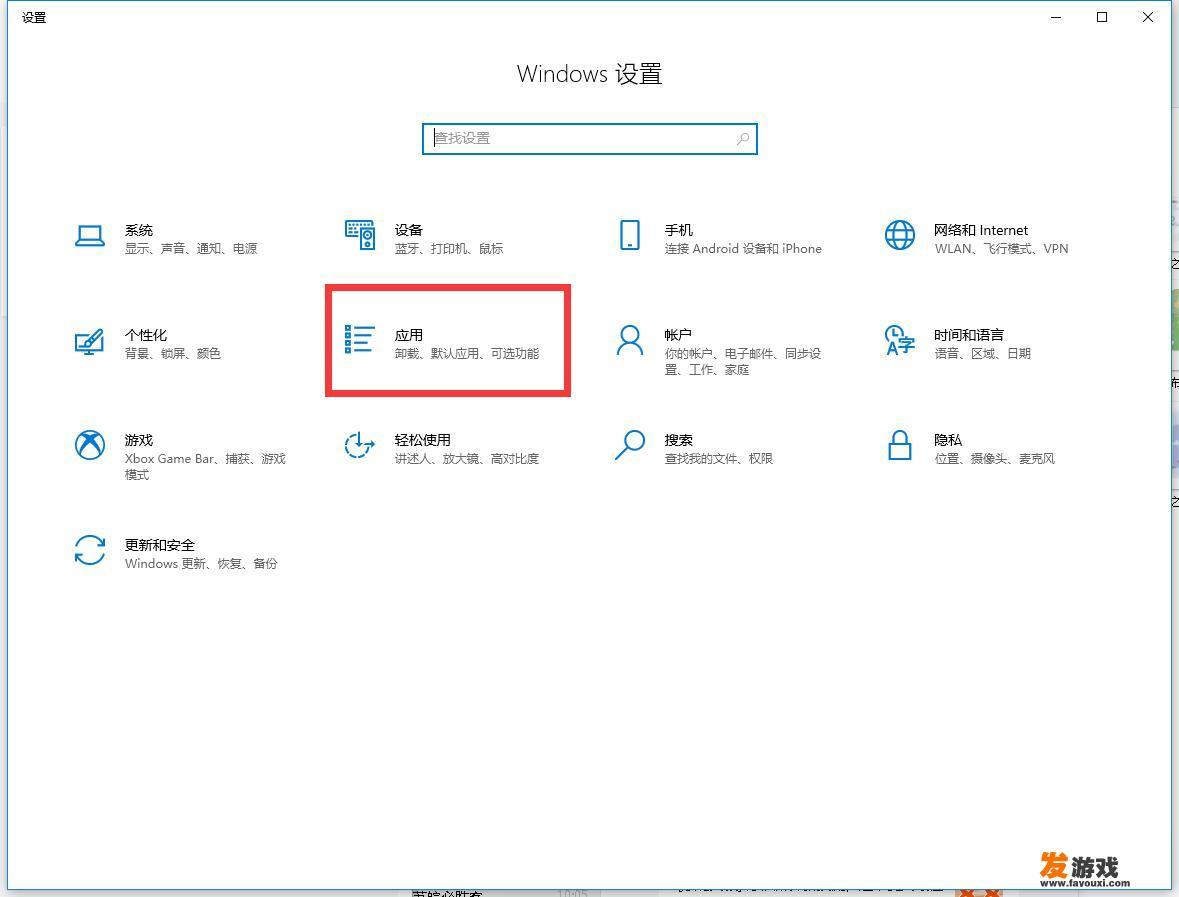Image resolution: width=1179 pixels, height=897 pixels.
Task: Click the laptop icon for 系统
Action: (89, 235)
